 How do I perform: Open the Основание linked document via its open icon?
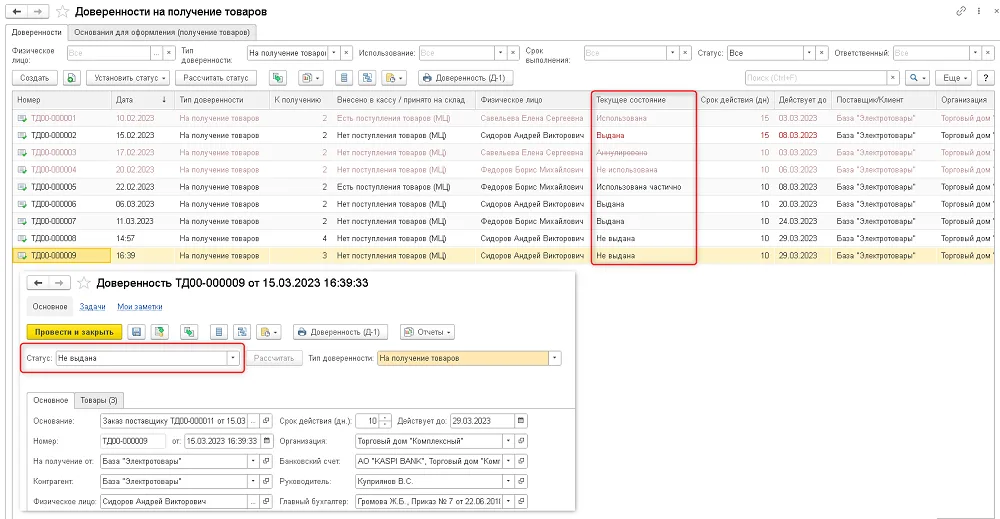(x=267, y=421)
